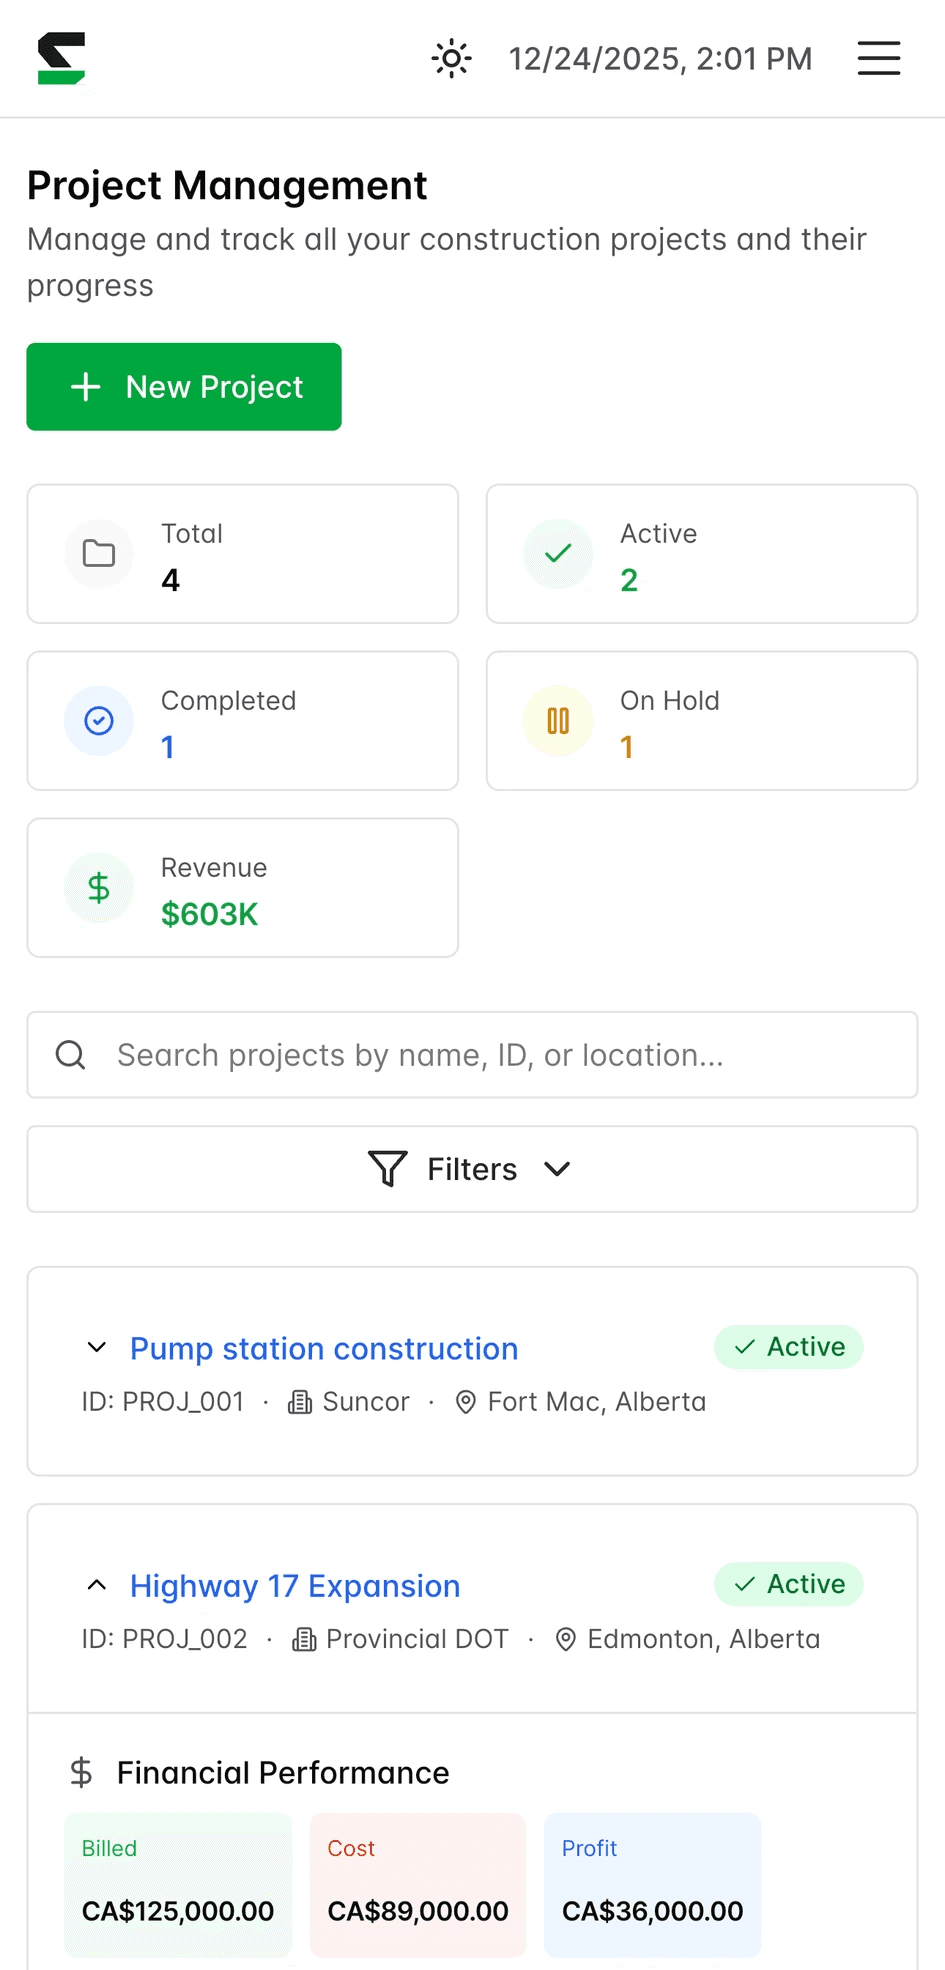Open Highway 17 Expansion project link
Viewport: 945px width, 1970px height.
295,1585
